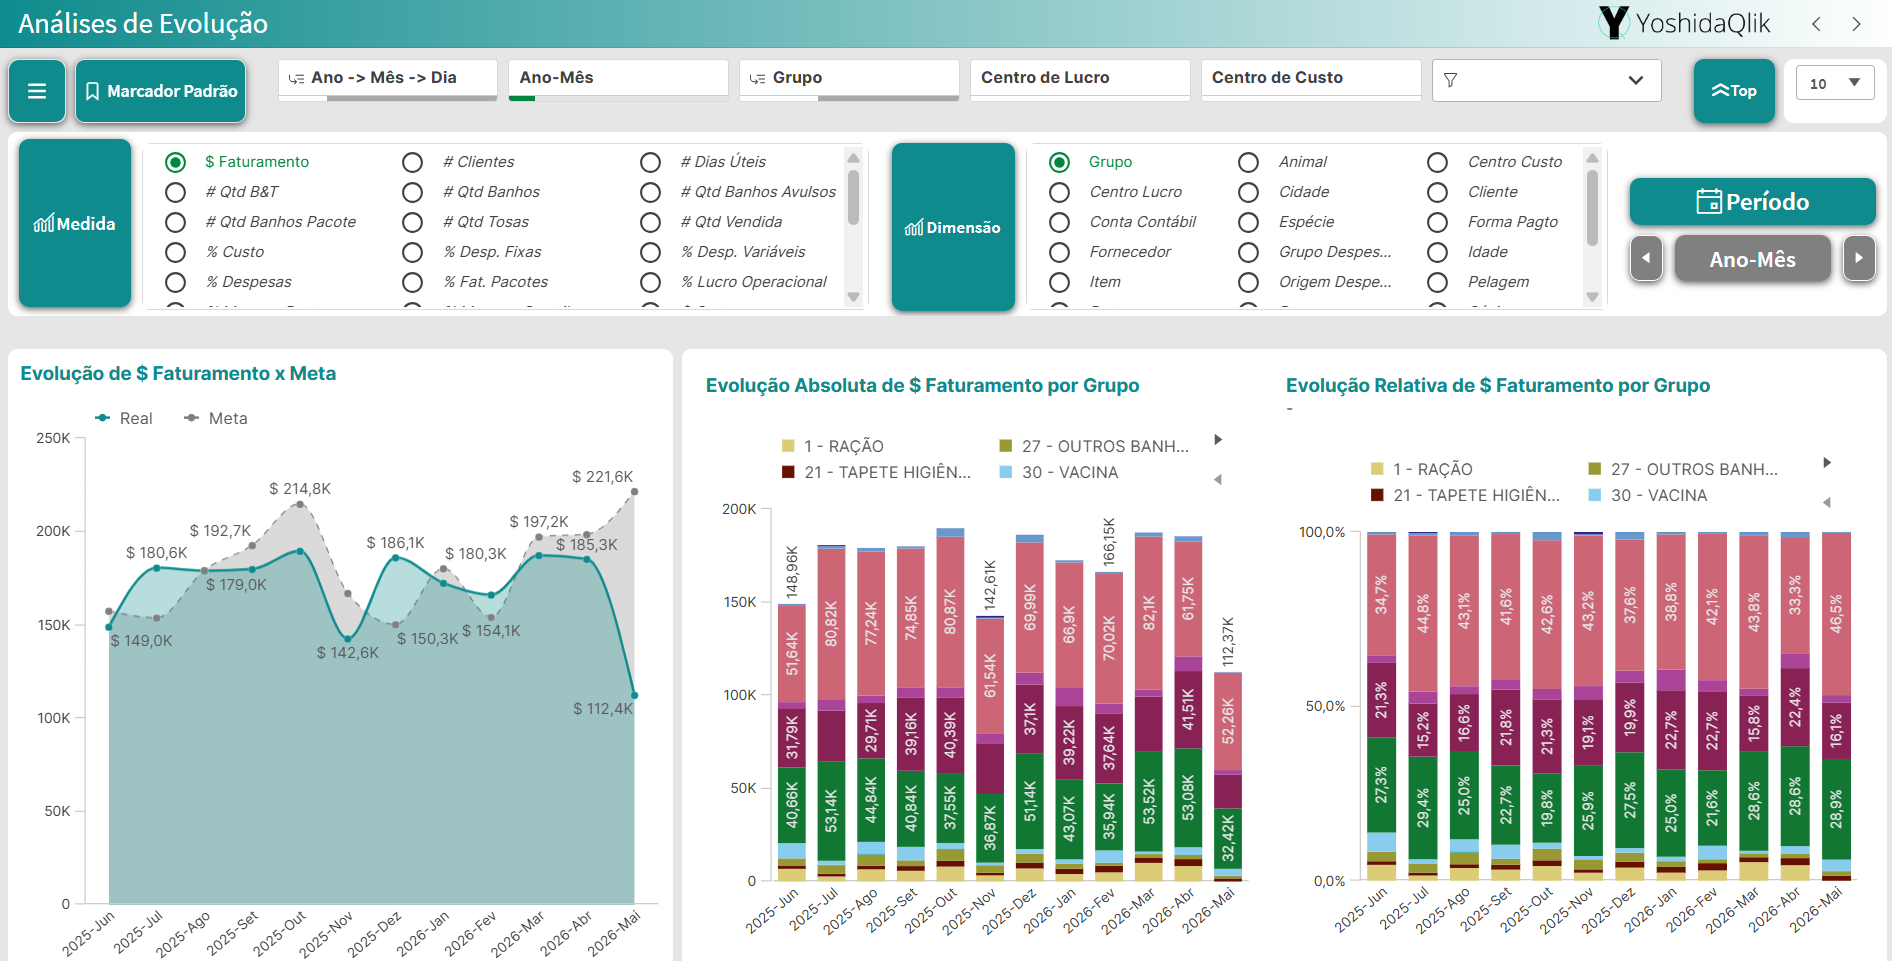Click the left arrow beside Ano-Mês
This screenshot has width=1892, height=961.
[x=1646, y=259]
